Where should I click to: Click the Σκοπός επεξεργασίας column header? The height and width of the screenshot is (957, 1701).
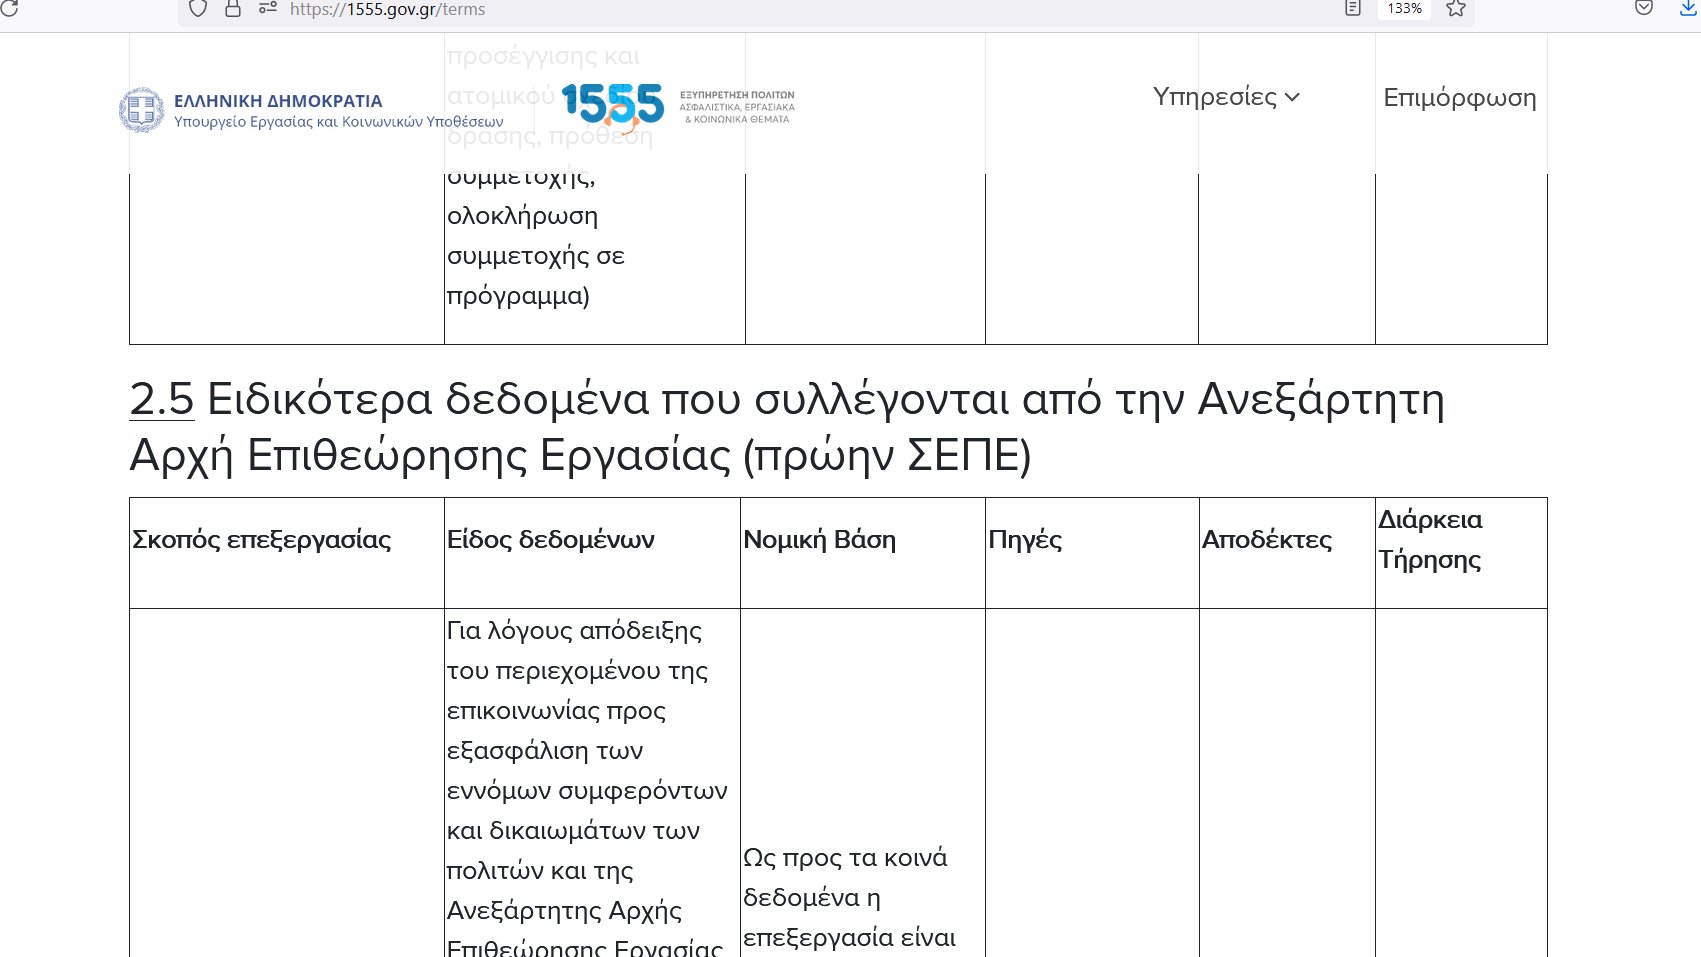[x=262, y=540]
